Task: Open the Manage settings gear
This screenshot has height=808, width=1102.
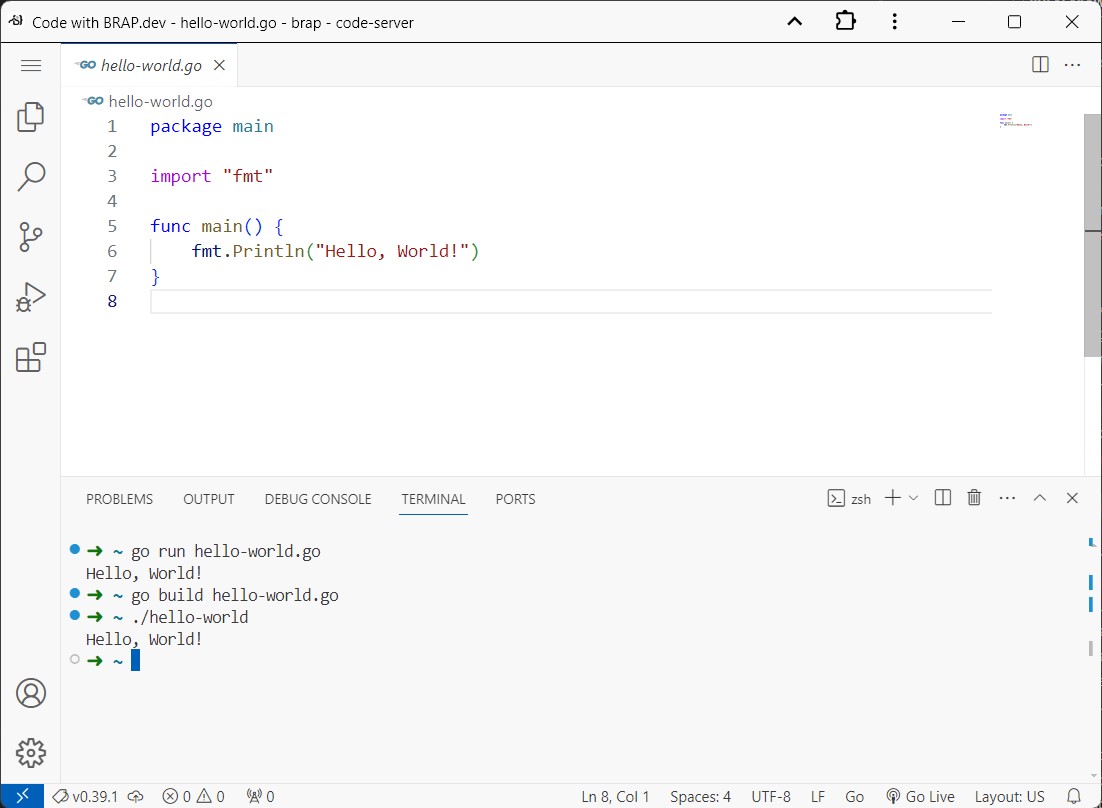Action: 30,753
